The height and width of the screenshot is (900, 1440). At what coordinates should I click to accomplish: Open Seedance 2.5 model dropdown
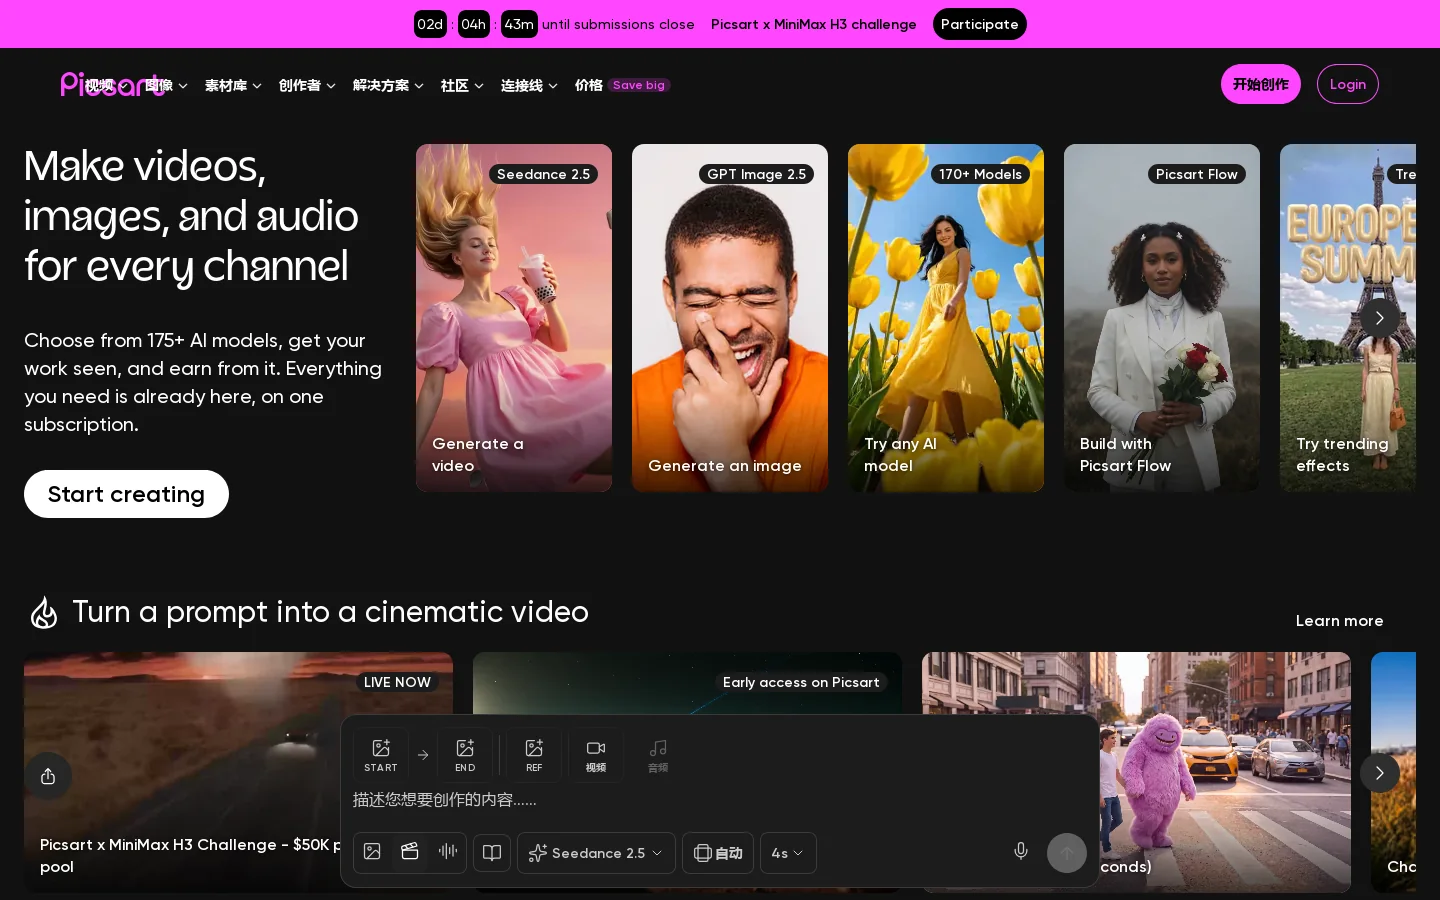tap(596, 853)
